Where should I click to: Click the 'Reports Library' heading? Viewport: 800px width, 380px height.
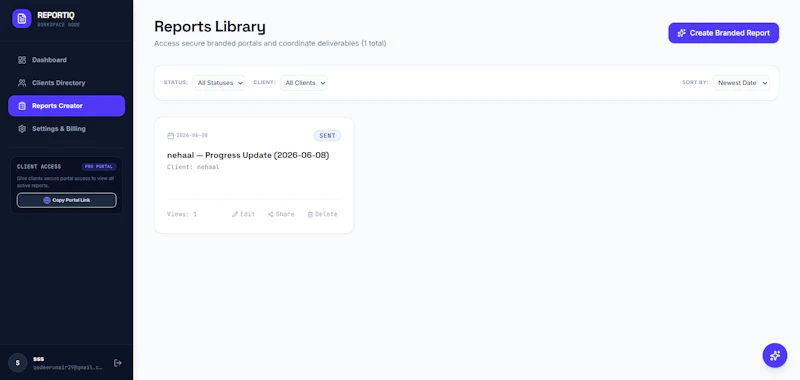(210, 26)
